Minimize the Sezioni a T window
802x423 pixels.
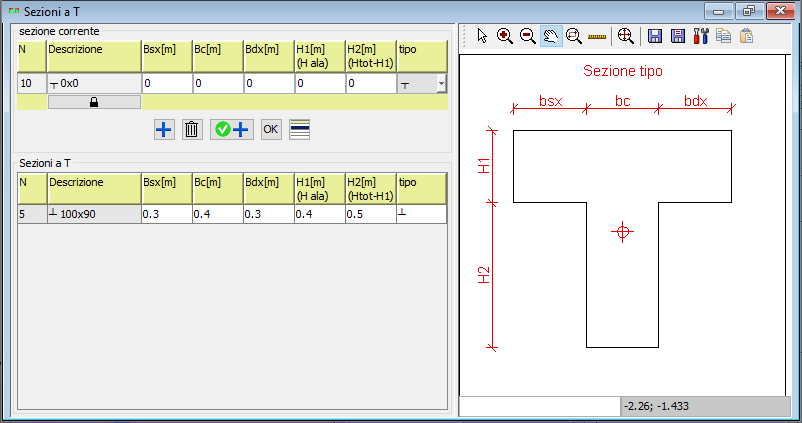[719, 11]
